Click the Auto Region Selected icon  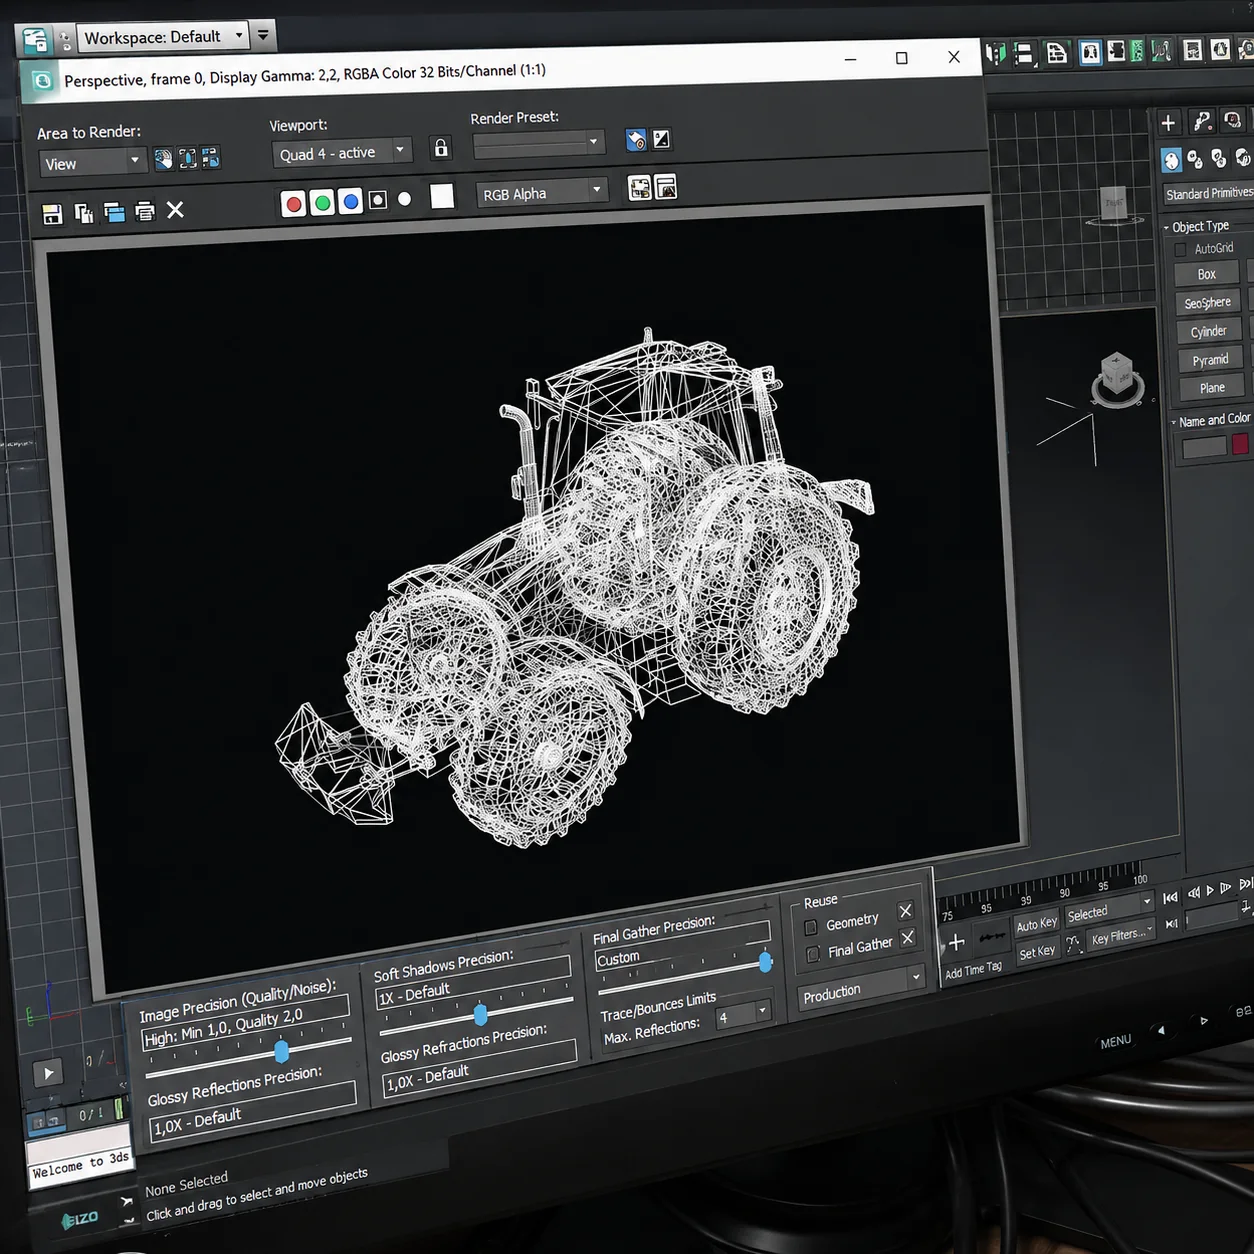point(187,158)
